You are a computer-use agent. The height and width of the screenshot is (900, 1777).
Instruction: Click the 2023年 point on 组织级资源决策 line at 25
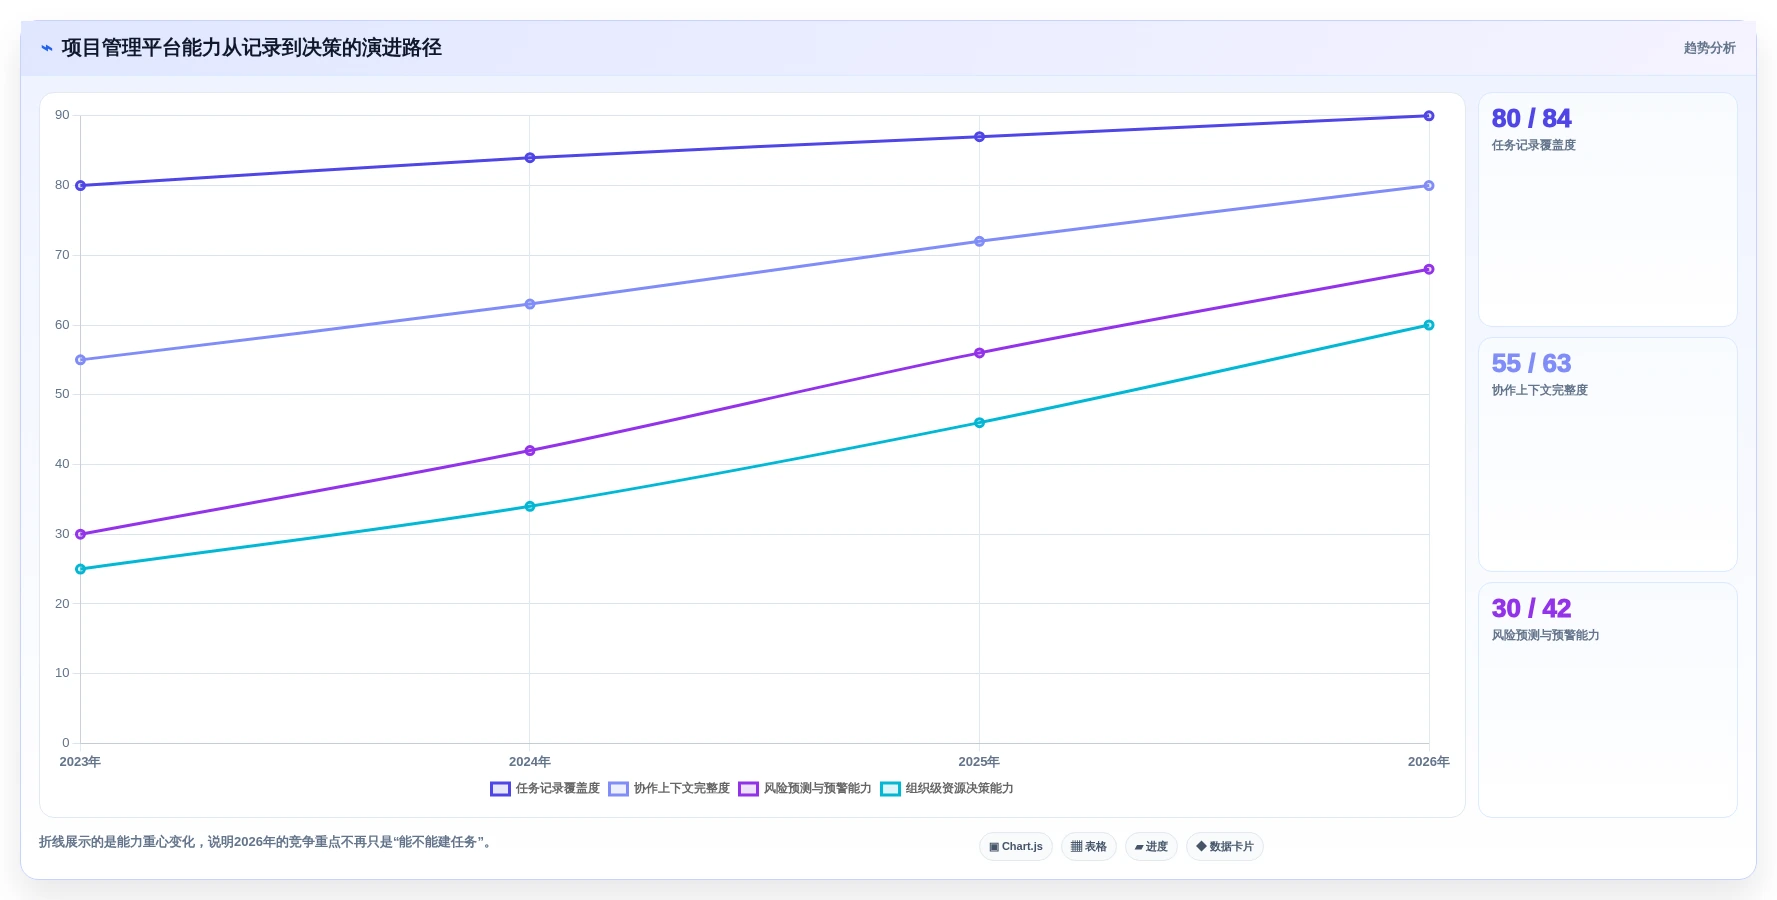[80, 569]
